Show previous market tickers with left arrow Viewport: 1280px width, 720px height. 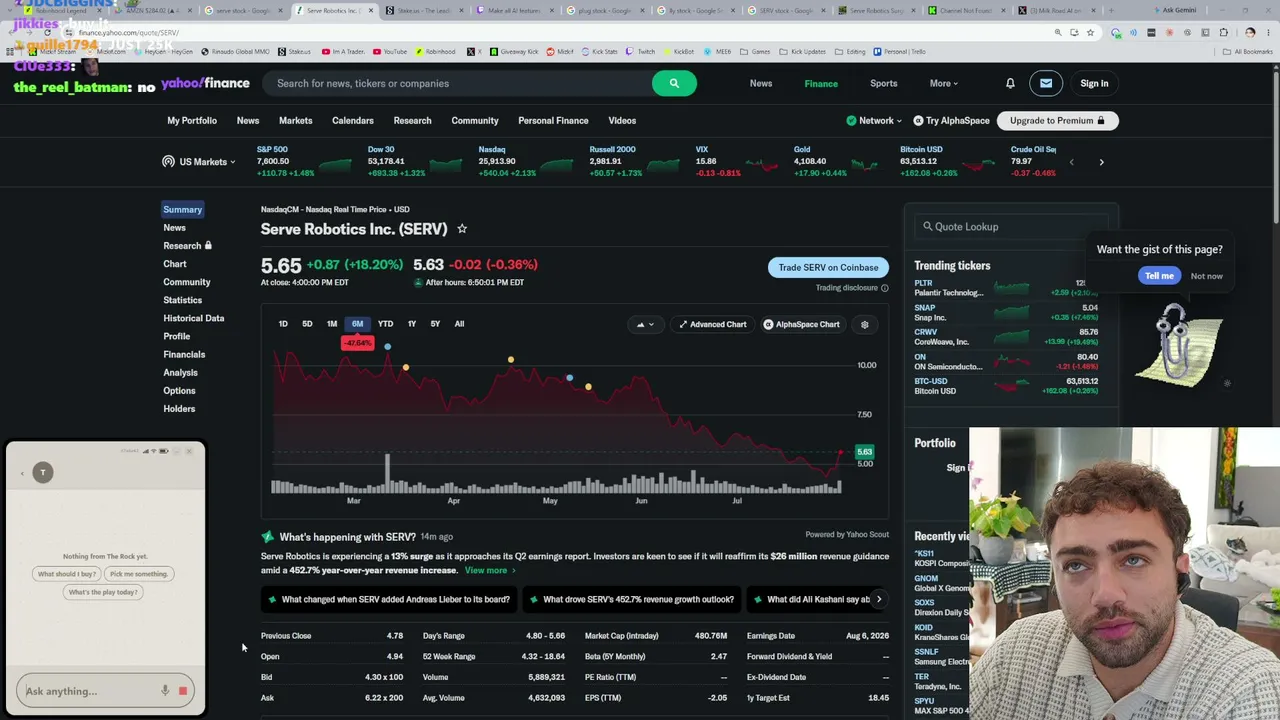[1071, 162]
